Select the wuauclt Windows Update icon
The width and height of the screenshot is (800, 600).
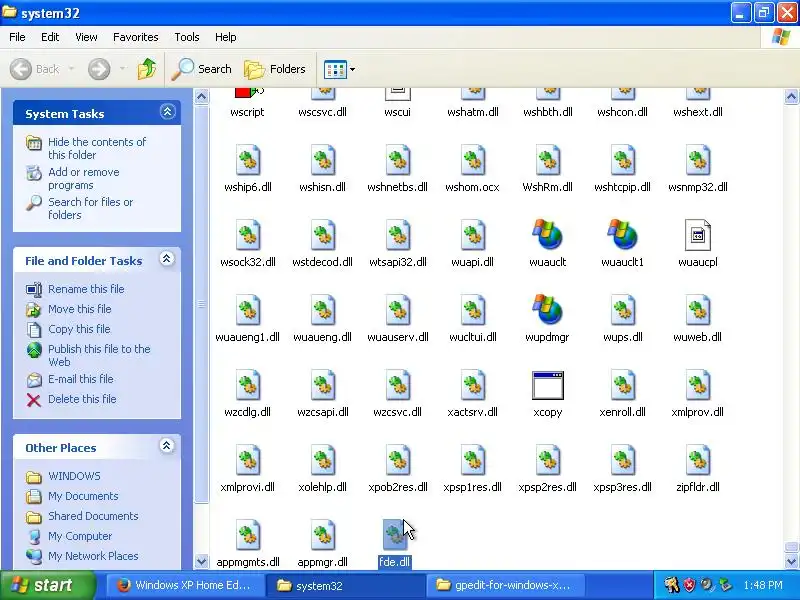(547, 234)
